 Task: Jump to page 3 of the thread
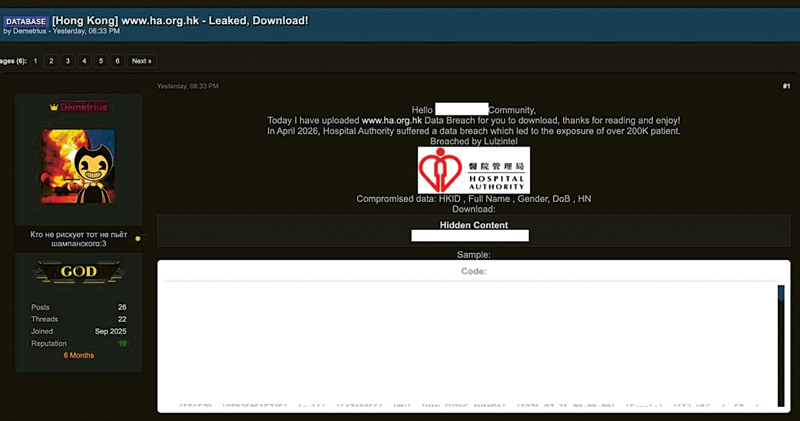click(x=68, y=61)
